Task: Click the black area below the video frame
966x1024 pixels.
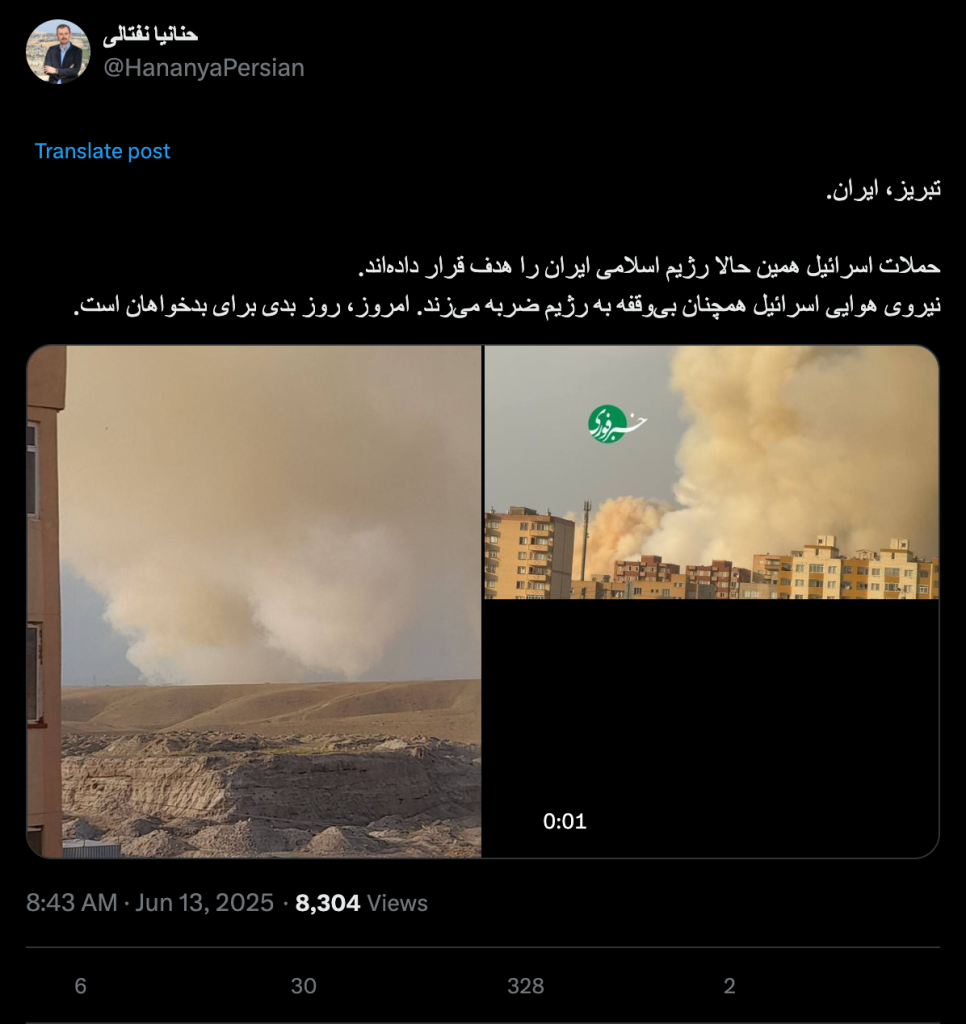Action: pyautogui.click(x=711, y=728)
